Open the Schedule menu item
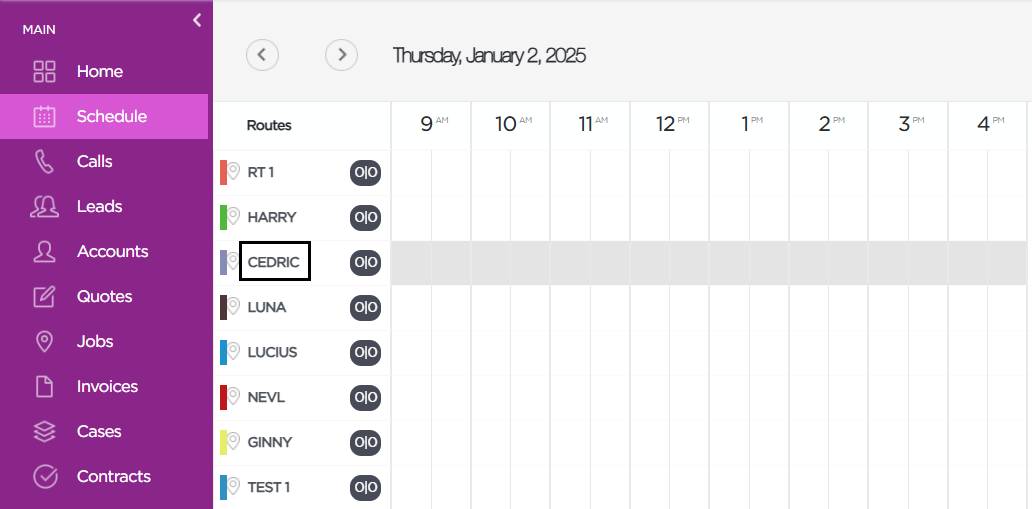Screen dimensions: 1032x509 coord(111,116)
